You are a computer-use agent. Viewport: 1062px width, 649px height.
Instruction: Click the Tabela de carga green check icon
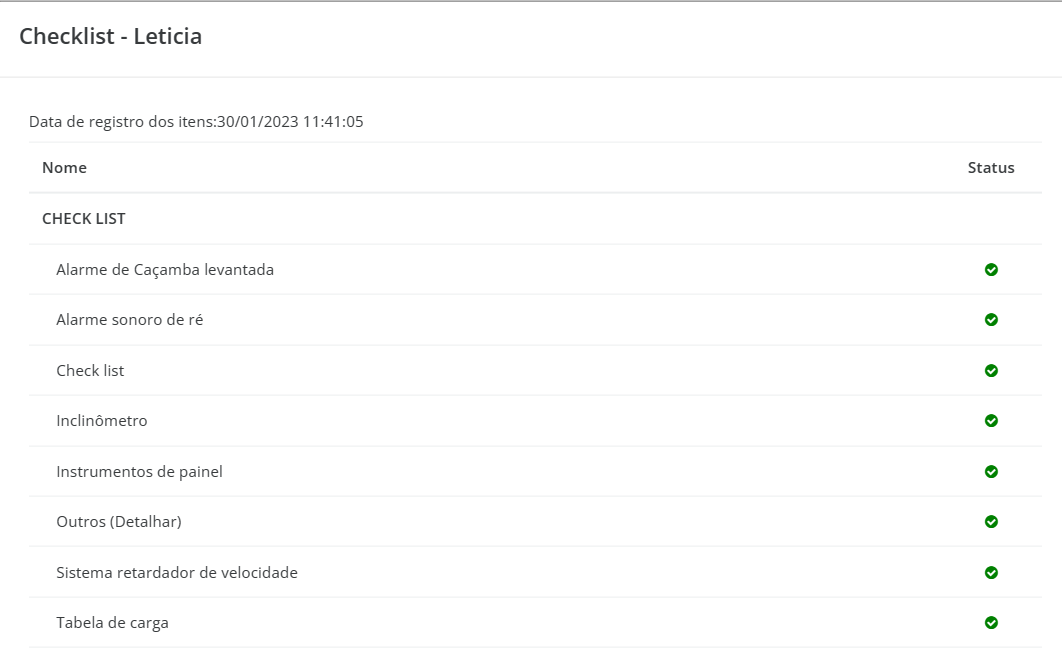991,623
